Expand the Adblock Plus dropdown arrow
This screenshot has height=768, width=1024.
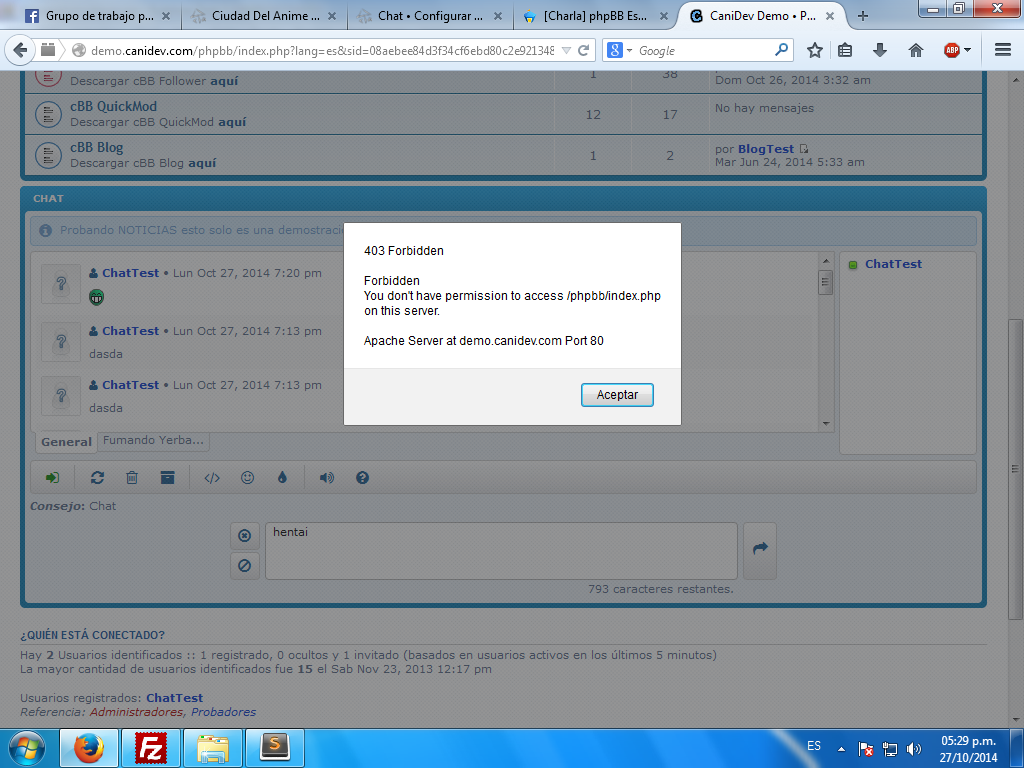(x=968, y=50)
